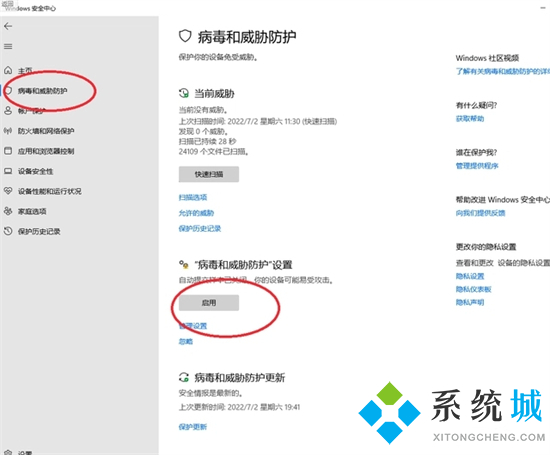Open 管理提供程序 link
The height and width of the screenshot is (455, 550).
(477, 166)
